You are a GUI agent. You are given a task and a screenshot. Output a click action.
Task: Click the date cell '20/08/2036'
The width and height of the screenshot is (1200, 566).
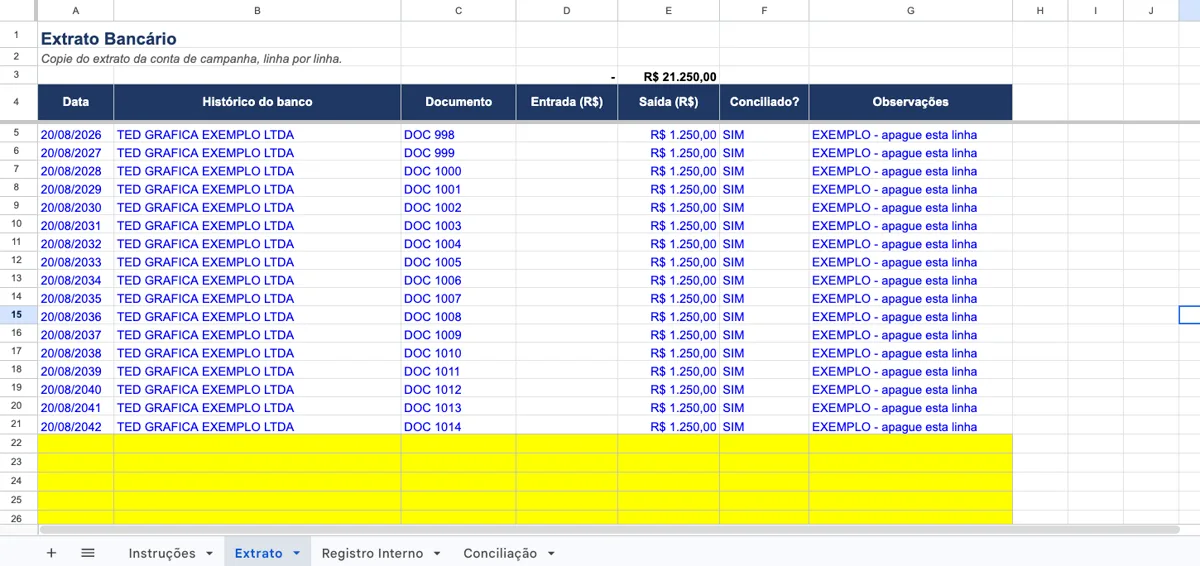tap(76, 316)
